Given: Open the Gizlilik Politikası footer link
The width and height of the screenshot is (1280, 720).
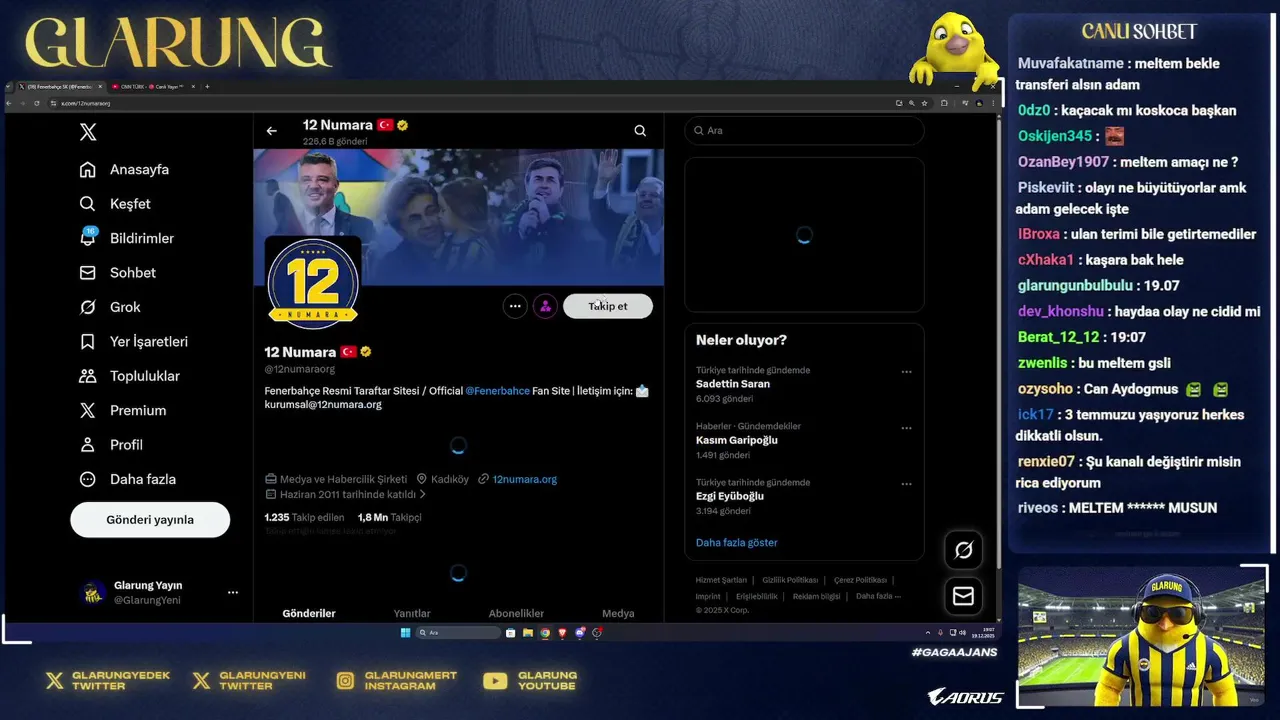Looking at the screenshot, I should (790, 580).
